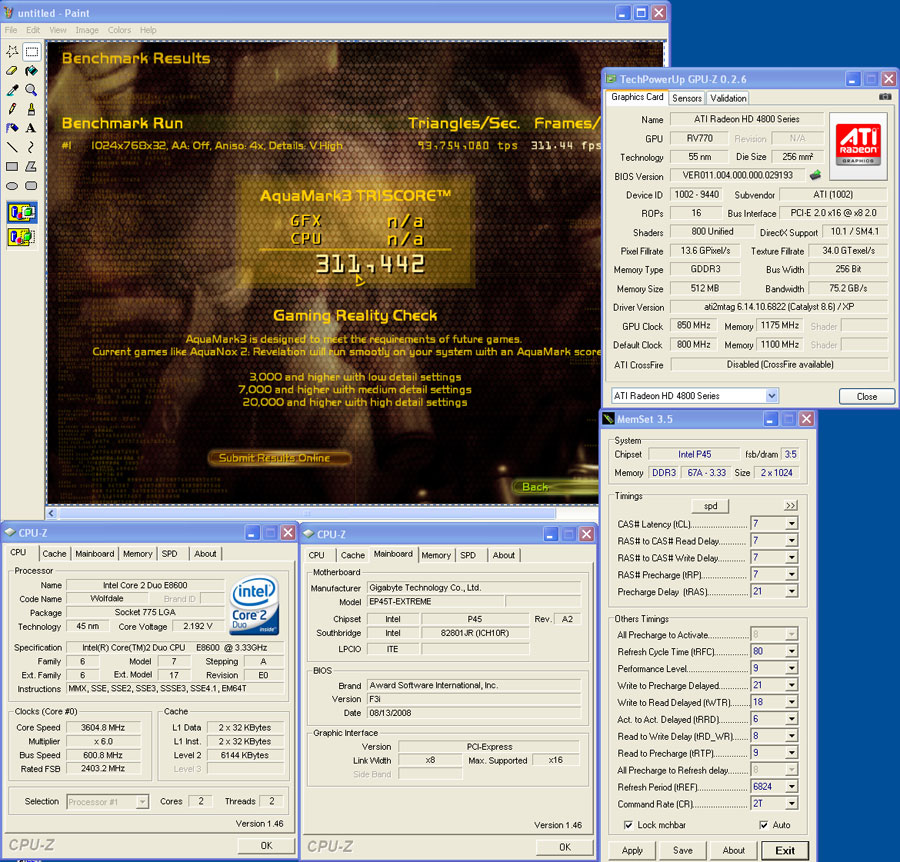Choose the opaque selection option in Paint

[22, 213]
